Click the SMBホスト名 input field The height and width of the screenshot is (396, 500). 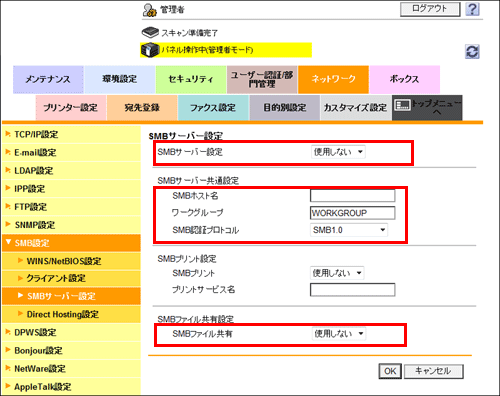353,195
